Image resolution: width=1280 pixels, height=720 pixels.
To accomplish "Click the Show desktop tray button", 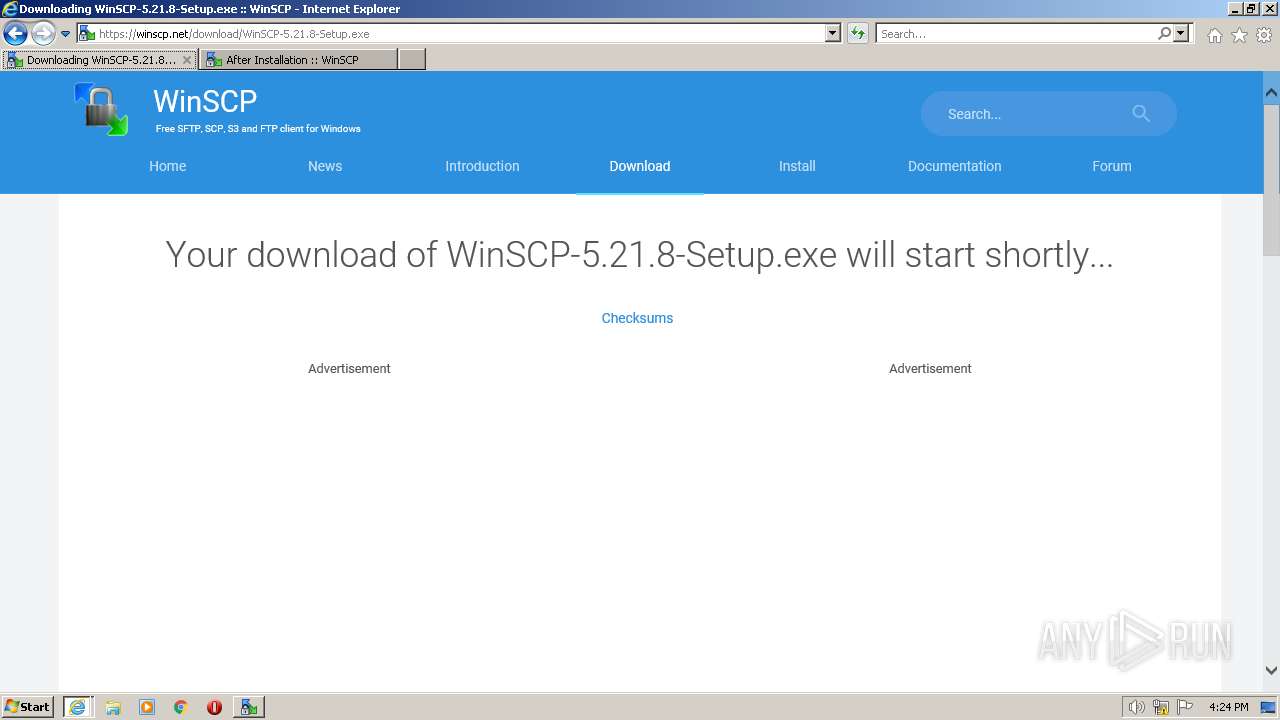I will [x=1269, y=707].
